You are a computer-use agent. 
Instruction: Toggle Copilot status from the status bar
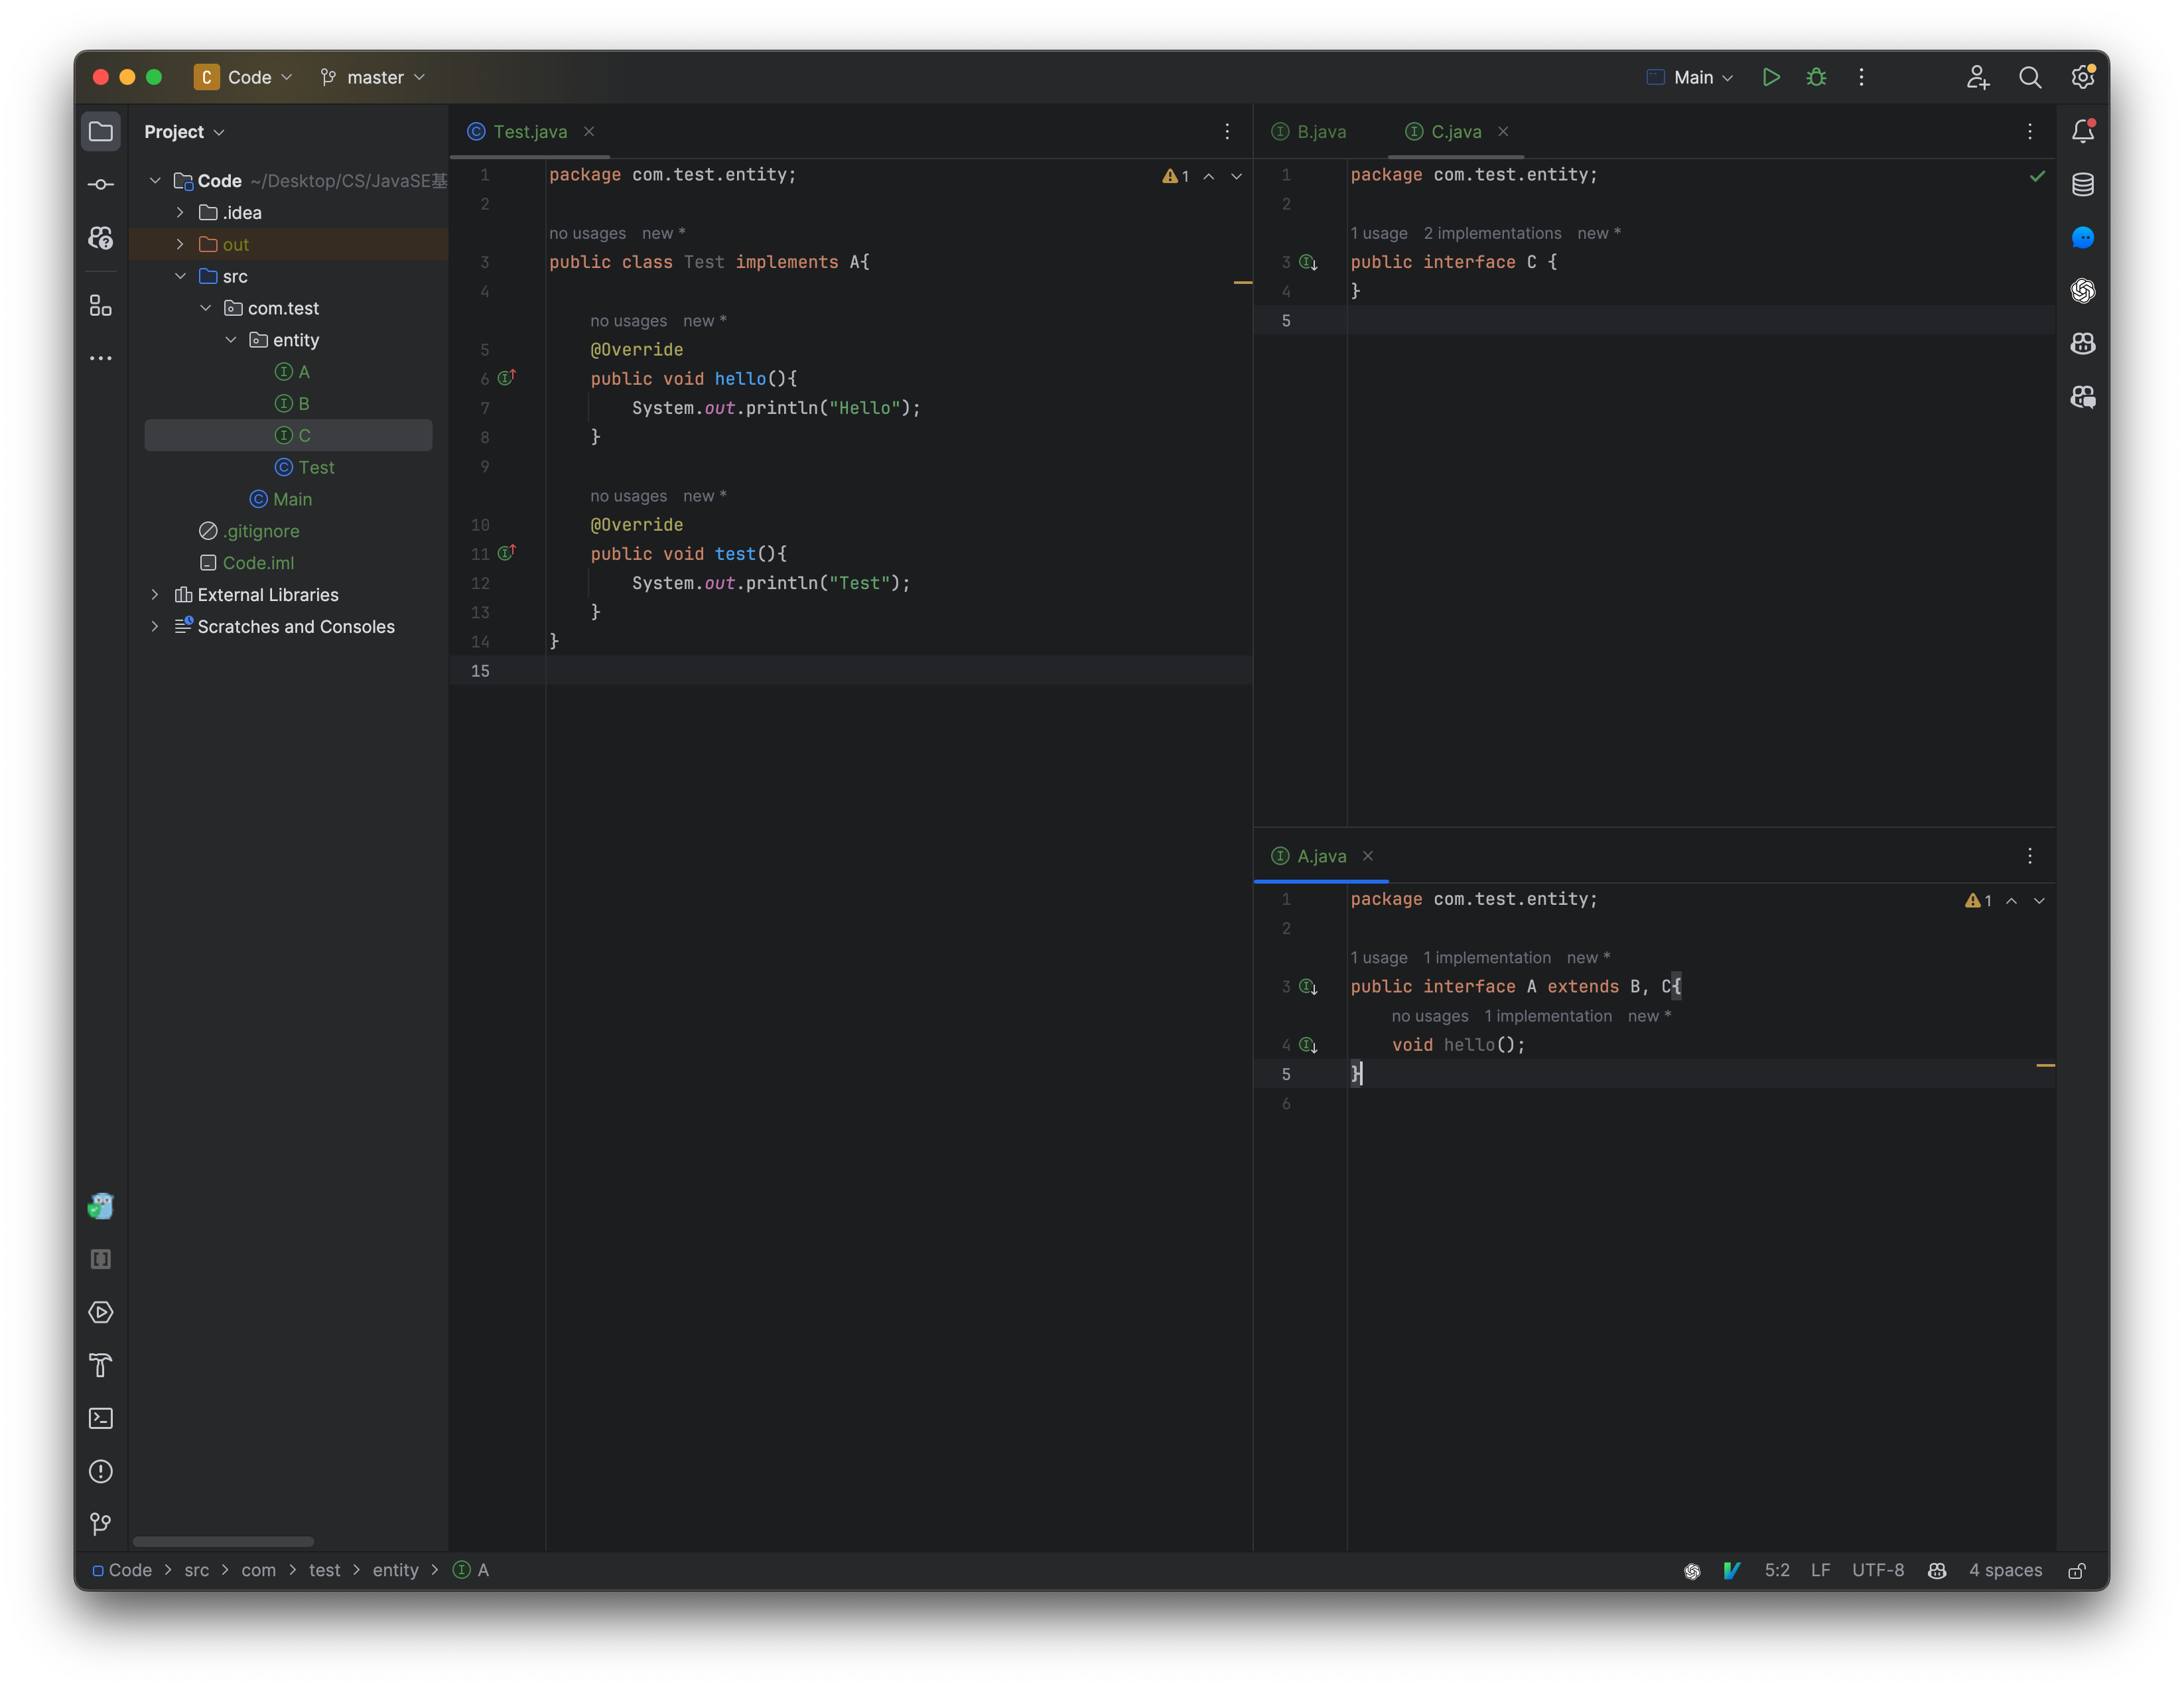coord(1937,1570)
